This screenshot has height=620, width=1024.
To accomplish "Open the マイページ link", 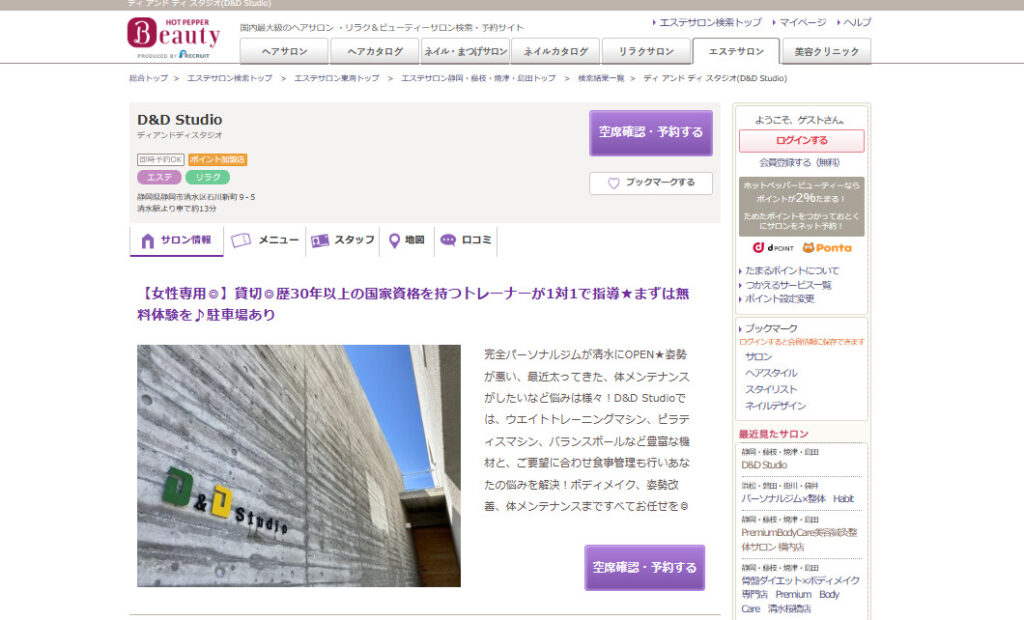I will [803, 22].
